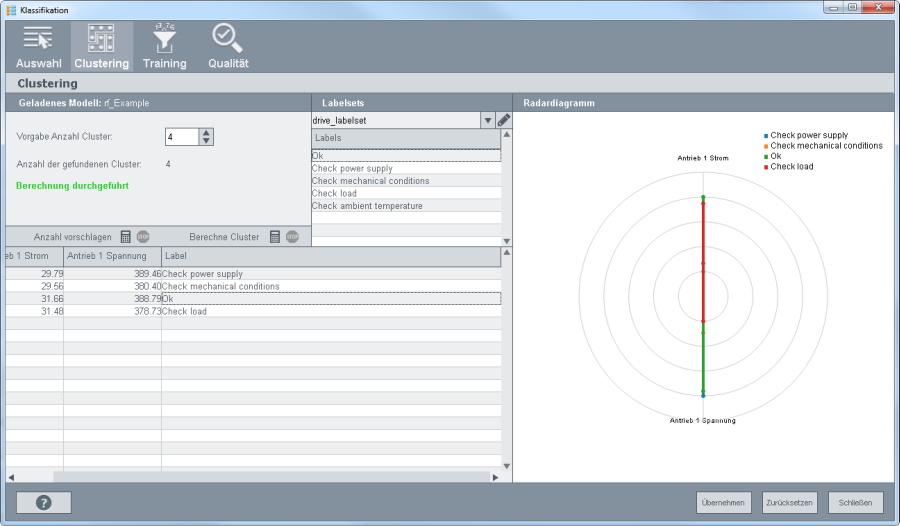Edit labelset using the pencil icon
The height and width of the screenshot is (526, 900).
pos(504,120)
